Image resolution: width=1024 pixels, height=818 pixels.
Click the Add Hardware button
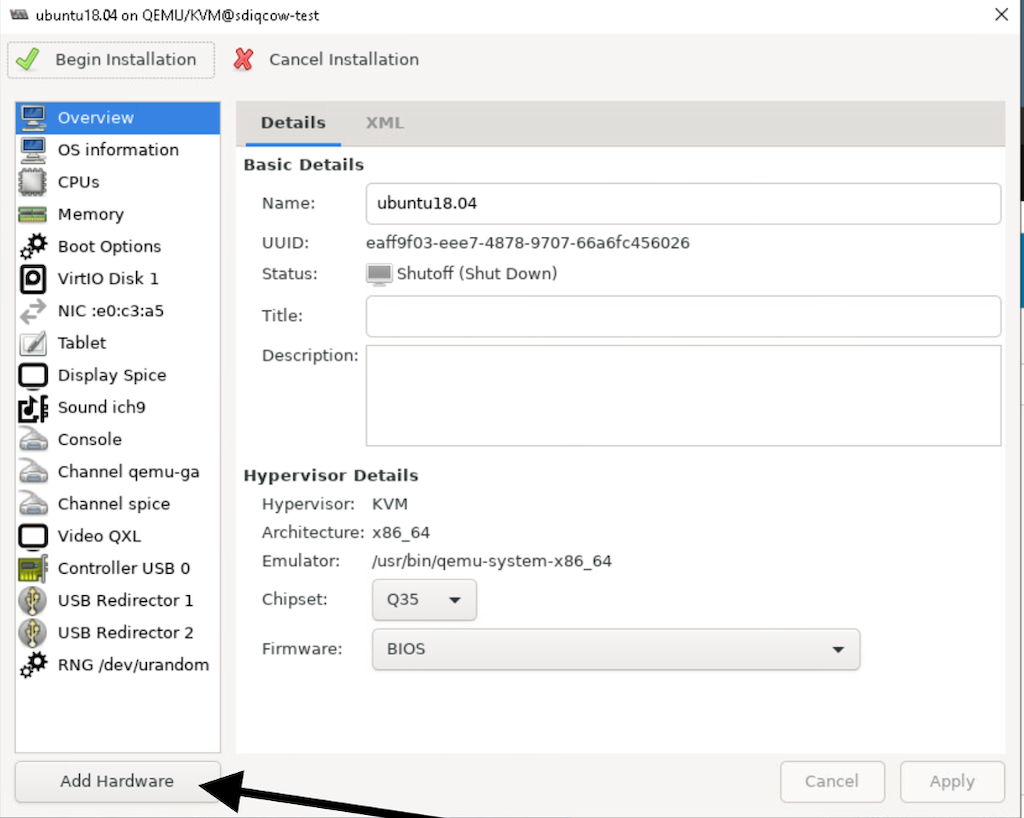click(118, 781)
